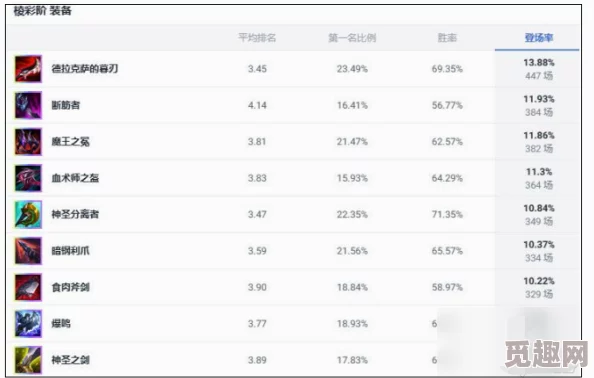Click the 神圣分离者 item icon
Screen dimensions: 594x378
(28, 214)
